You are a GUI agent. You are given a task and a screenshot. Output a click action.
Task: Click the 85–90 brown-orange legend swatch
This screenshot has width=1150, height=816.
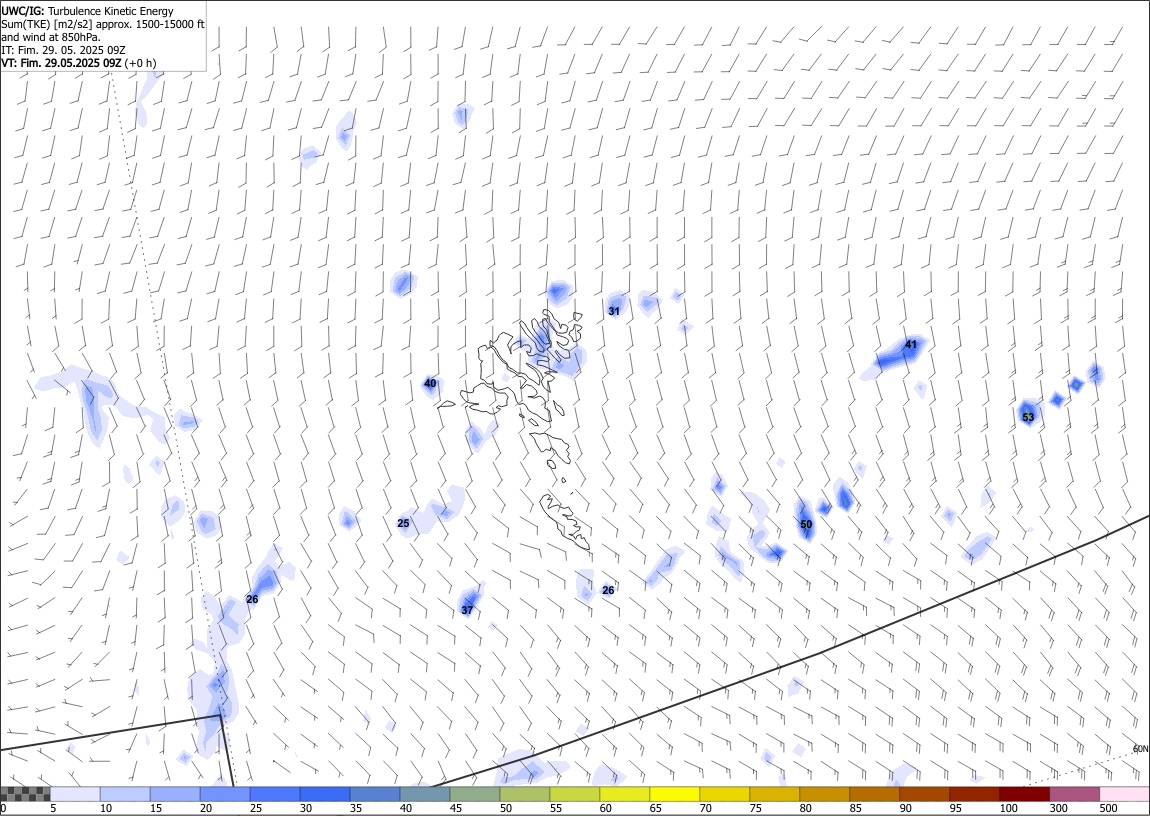874,794
